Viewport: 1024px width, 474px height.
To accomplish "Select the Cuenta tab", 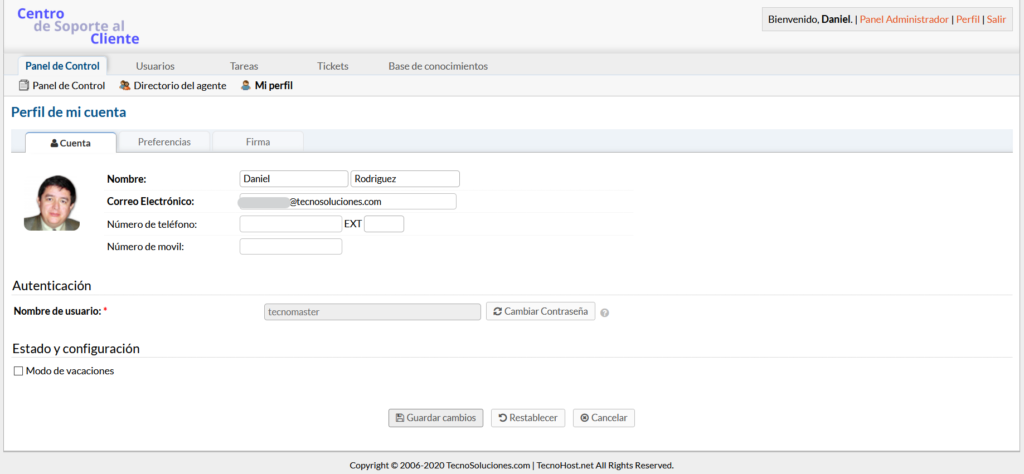I will pyautogui.click(x=70, y=142).
